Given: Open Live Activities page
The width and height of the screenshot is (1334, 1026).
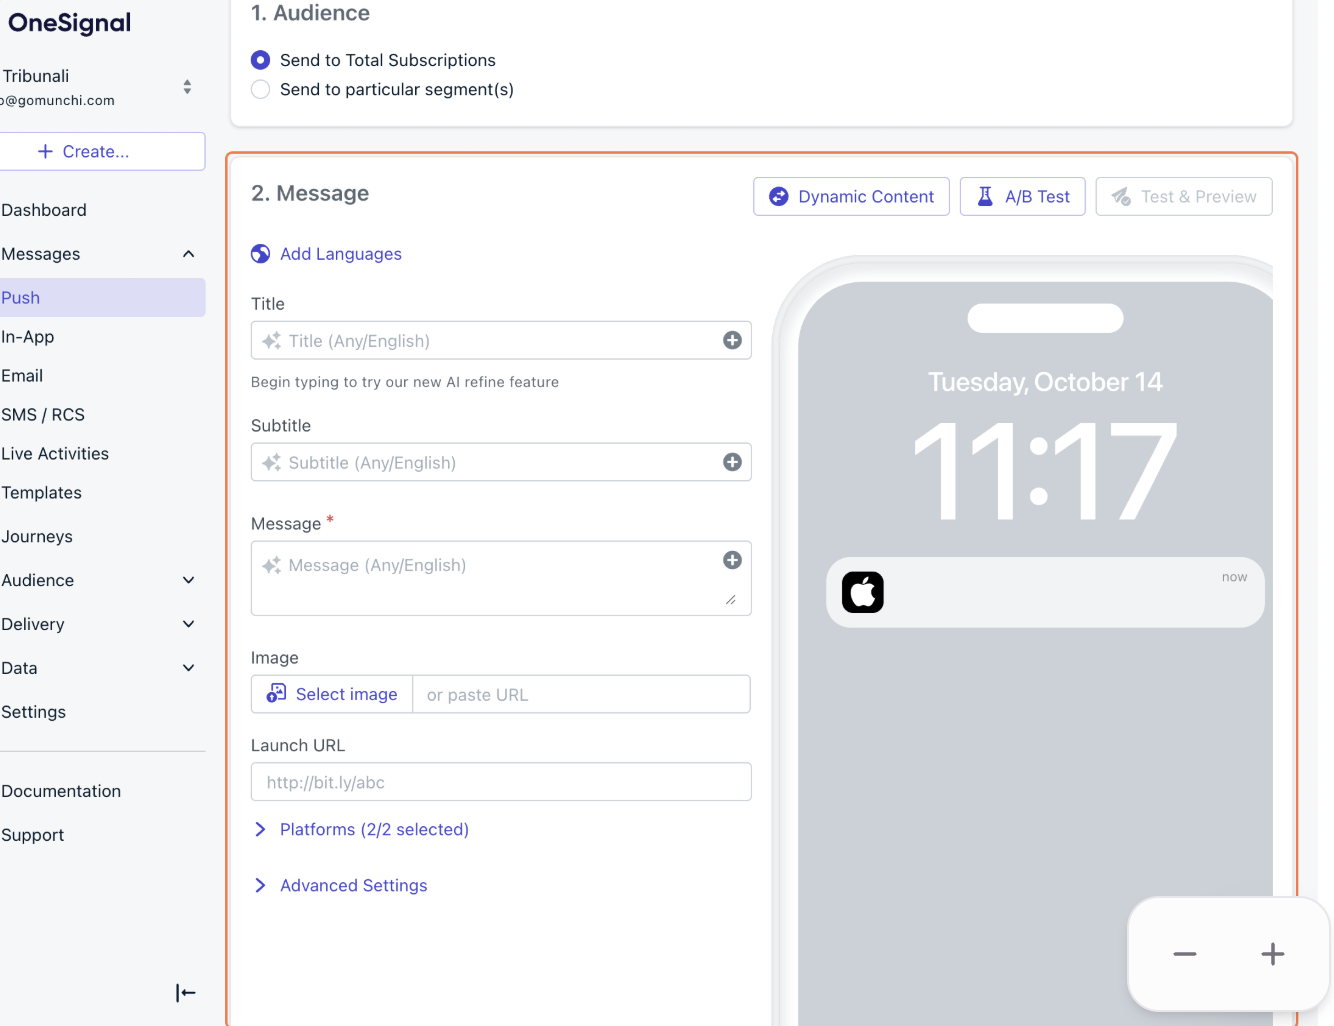Looking at the screenshot, I should [x=55, y=454].
